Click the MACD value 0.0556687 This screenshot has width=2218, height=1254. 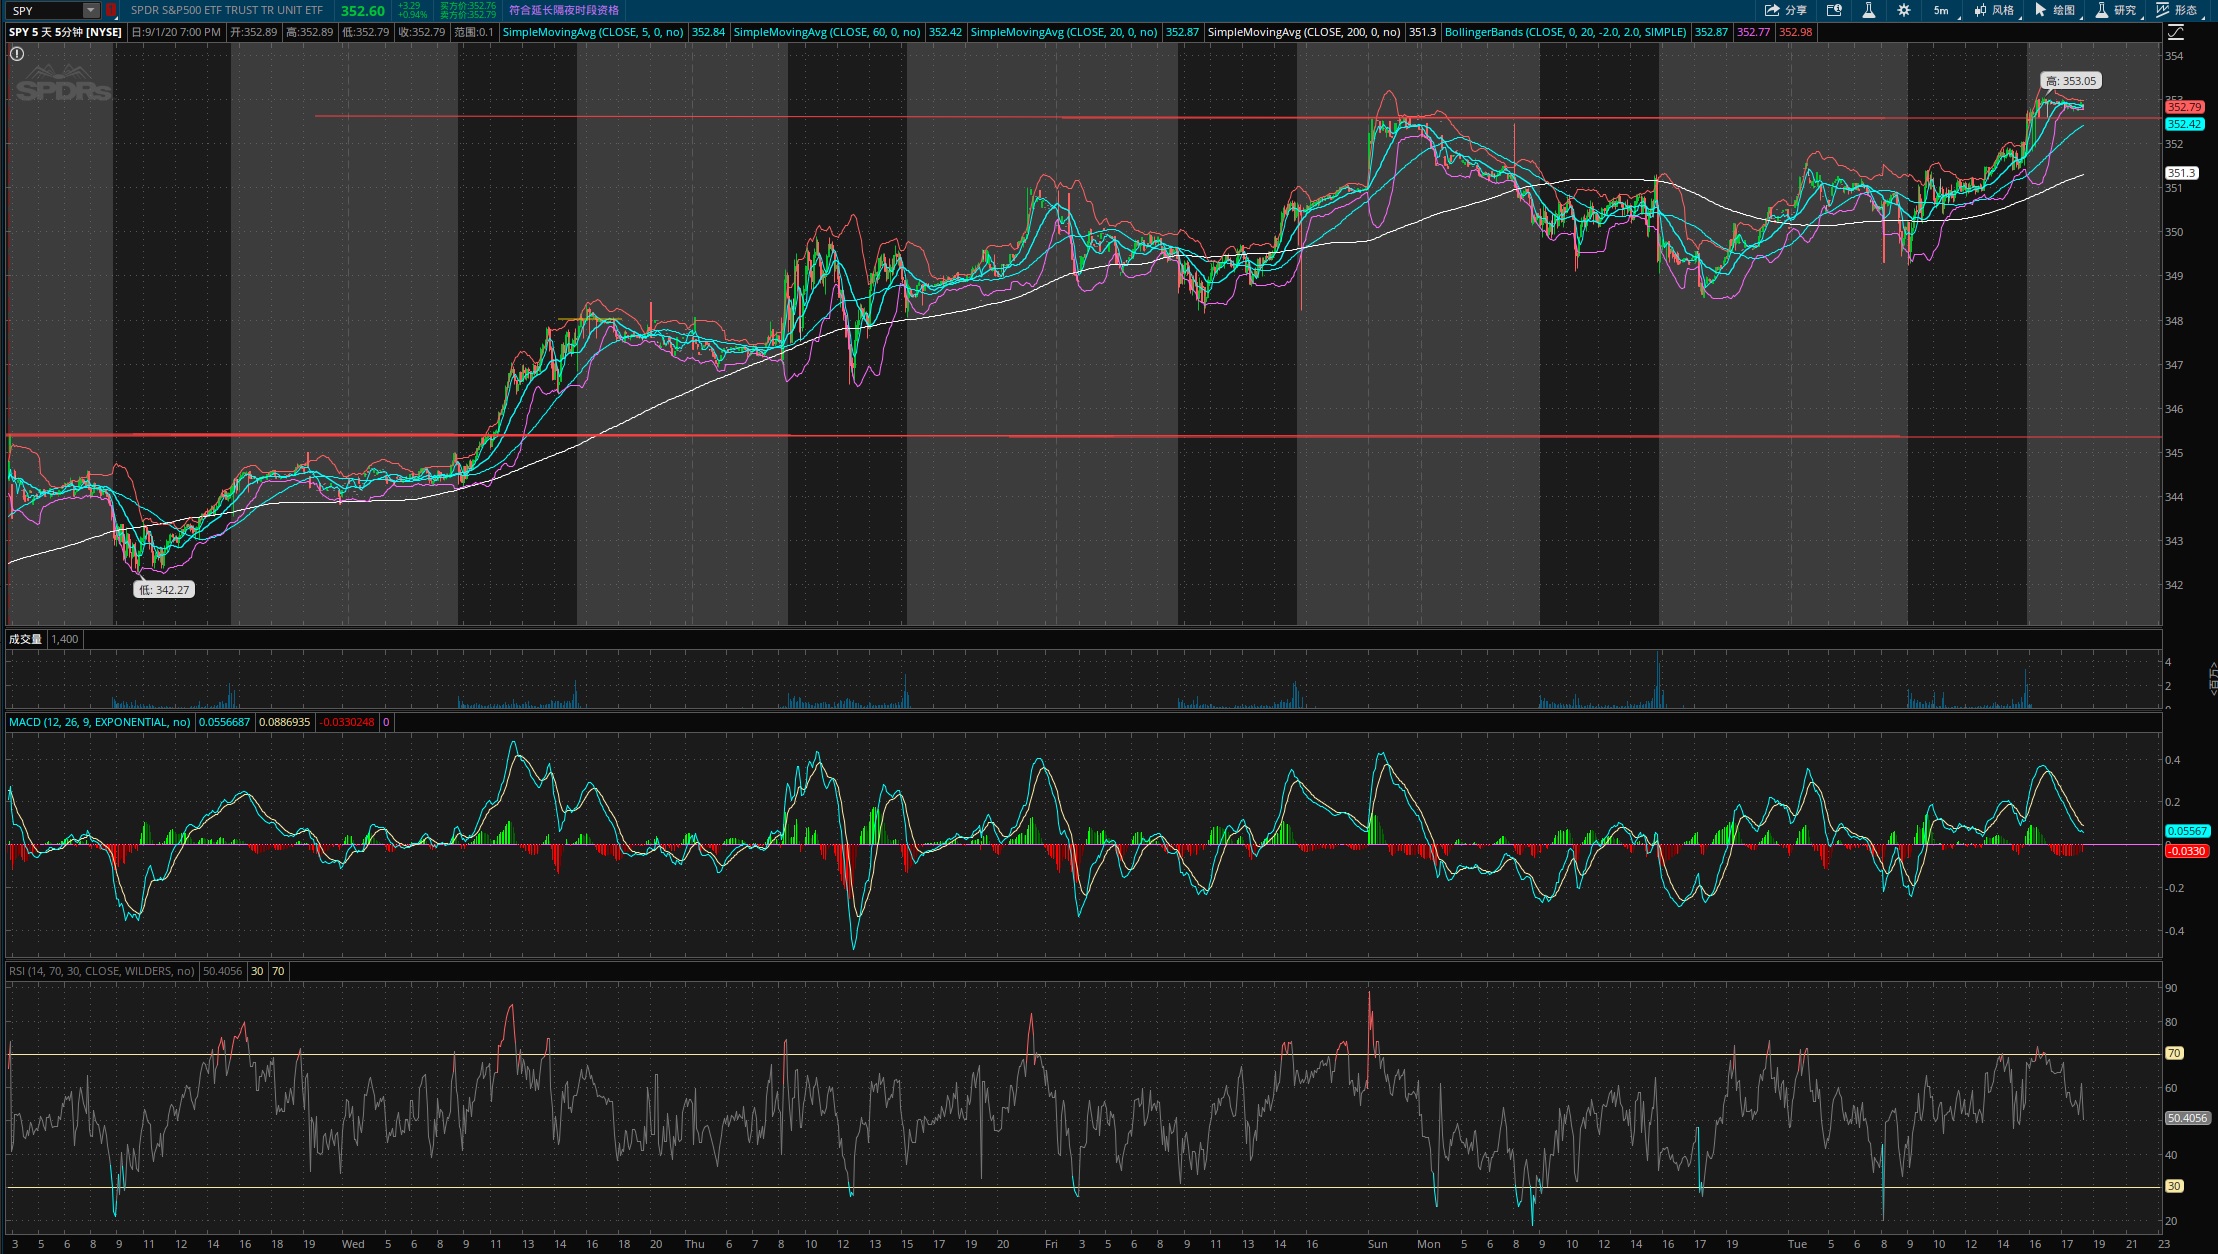click(225, 722)
